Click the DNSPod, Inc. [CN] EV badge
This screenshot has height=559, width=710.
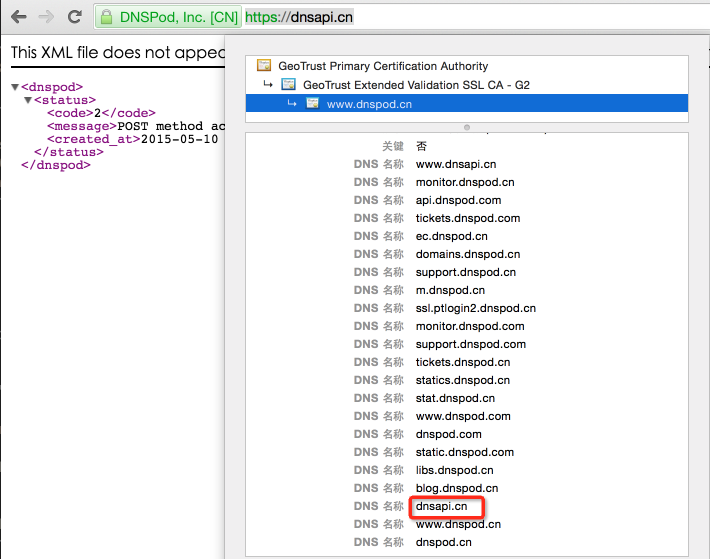tap(168, 17)
